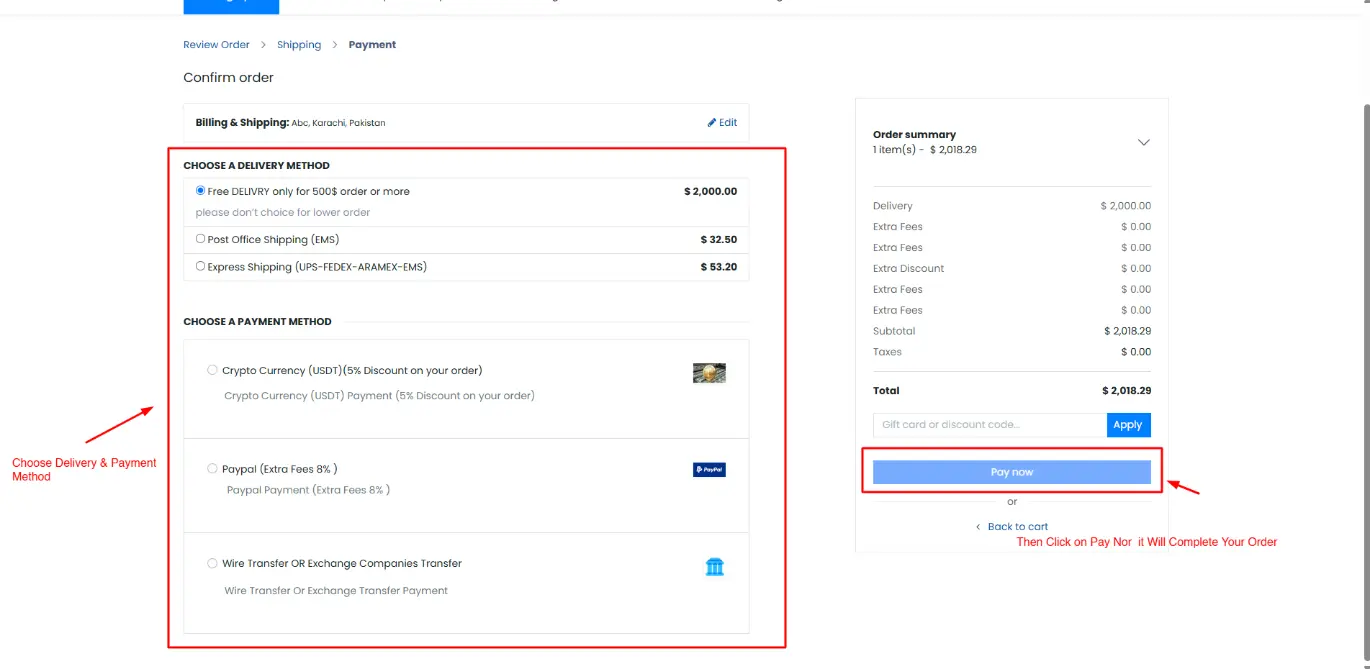Click the pencil icon beside Edit
Image resolution: width=1370 pixels, height=669 pixels.
coord(712,123)
